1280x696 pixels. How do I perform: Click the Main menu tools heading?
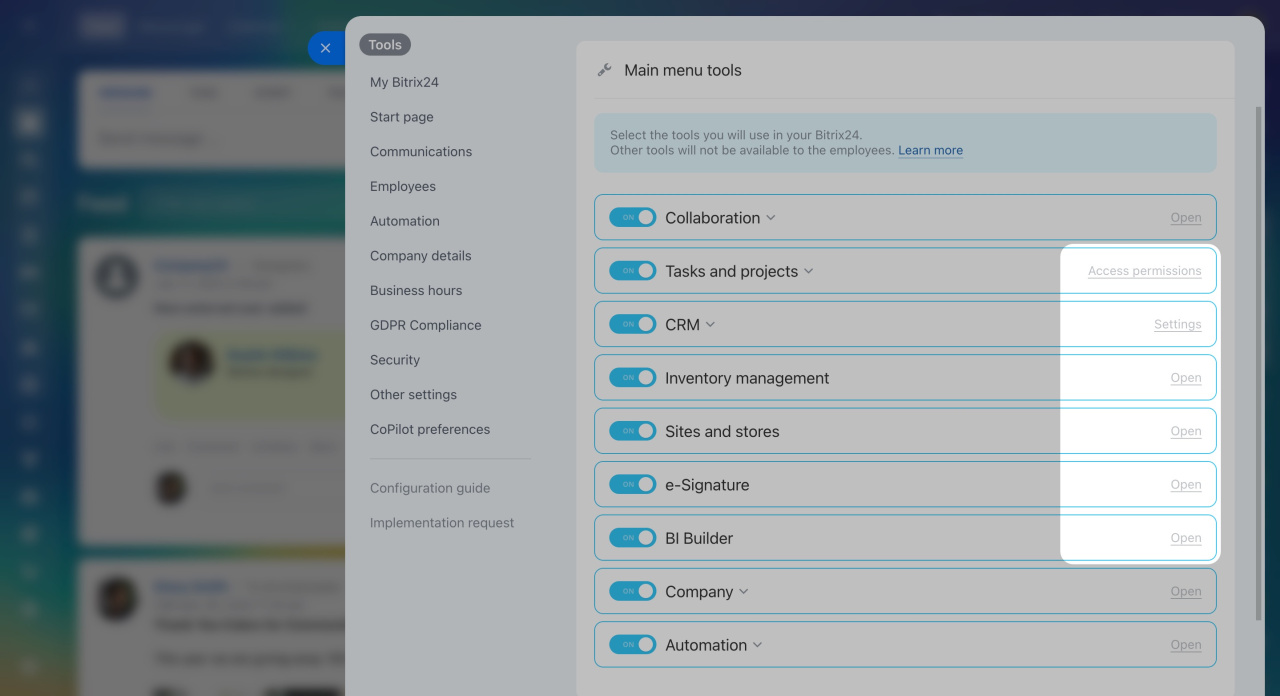click(x=683, y=70)
